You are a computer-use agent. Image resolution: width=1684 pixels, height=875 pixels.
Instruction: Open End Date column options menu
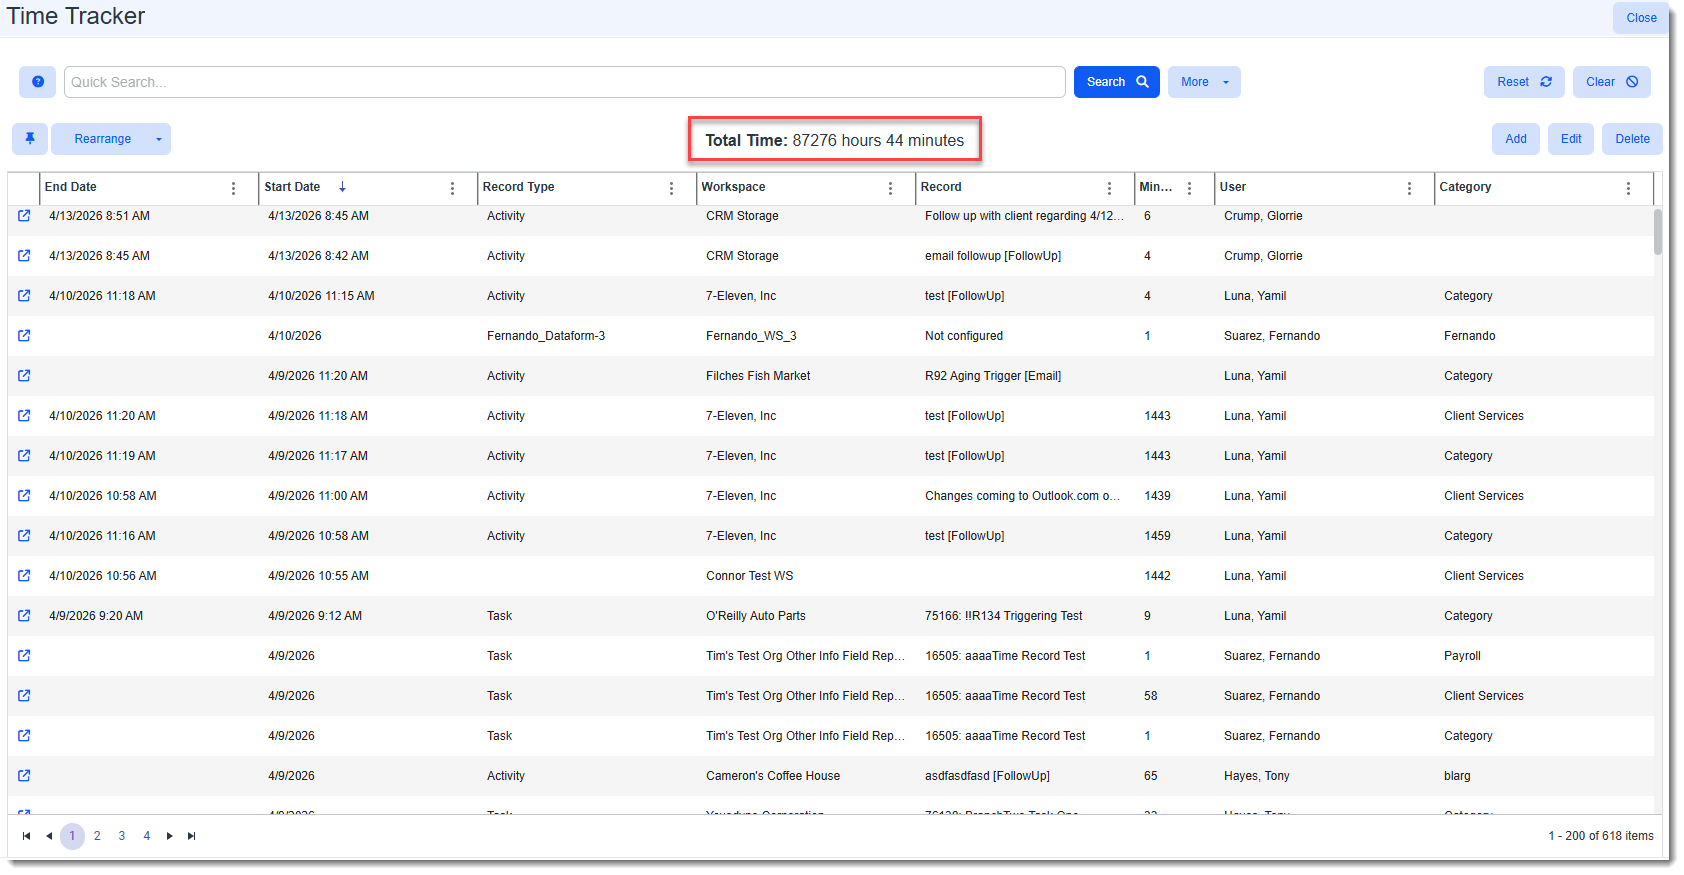pos(234,188)
